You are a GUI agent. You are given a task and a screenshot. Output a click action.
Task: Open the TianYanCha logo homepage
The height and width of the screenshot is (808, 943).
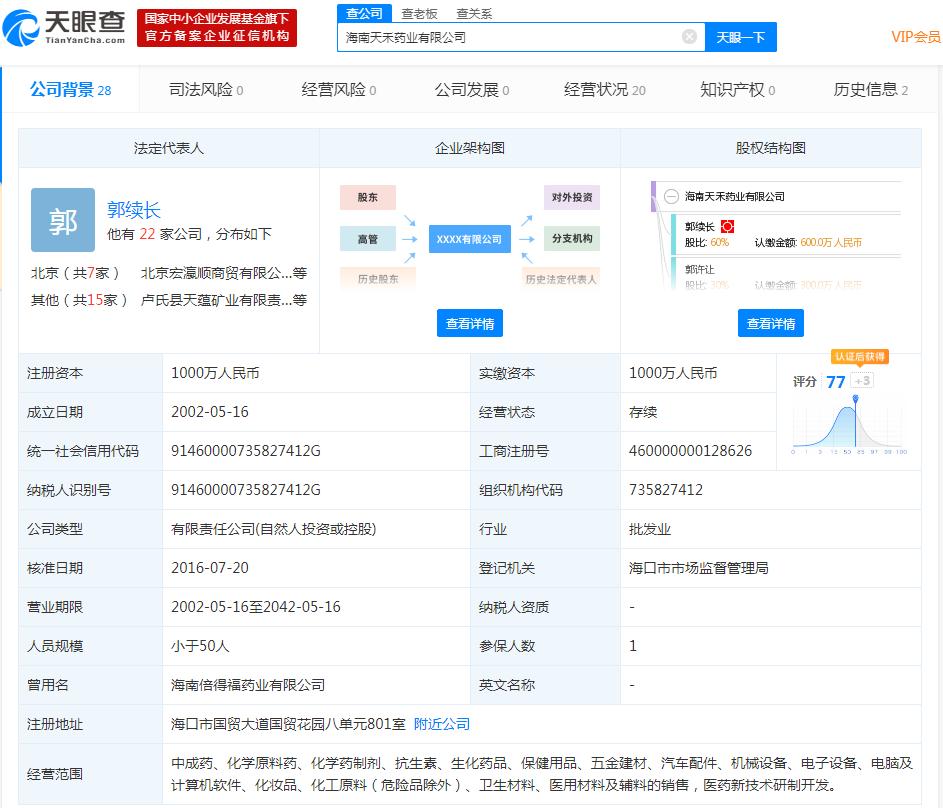click(64, 28)
